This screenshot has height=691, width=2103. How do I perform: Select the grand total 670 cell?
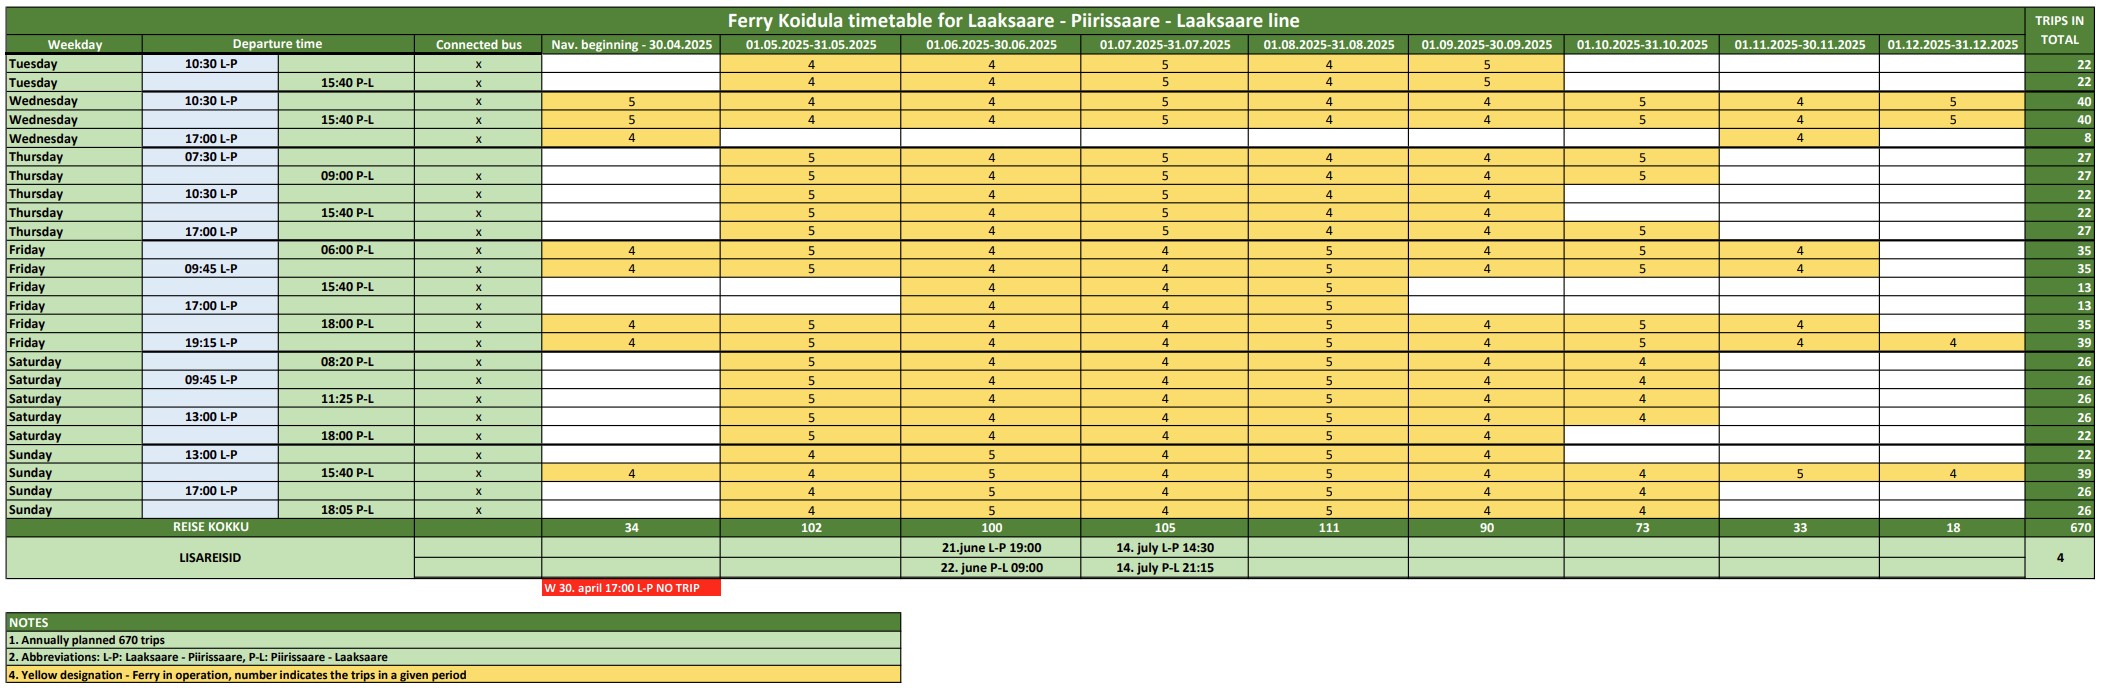(x=2059, y=527)
